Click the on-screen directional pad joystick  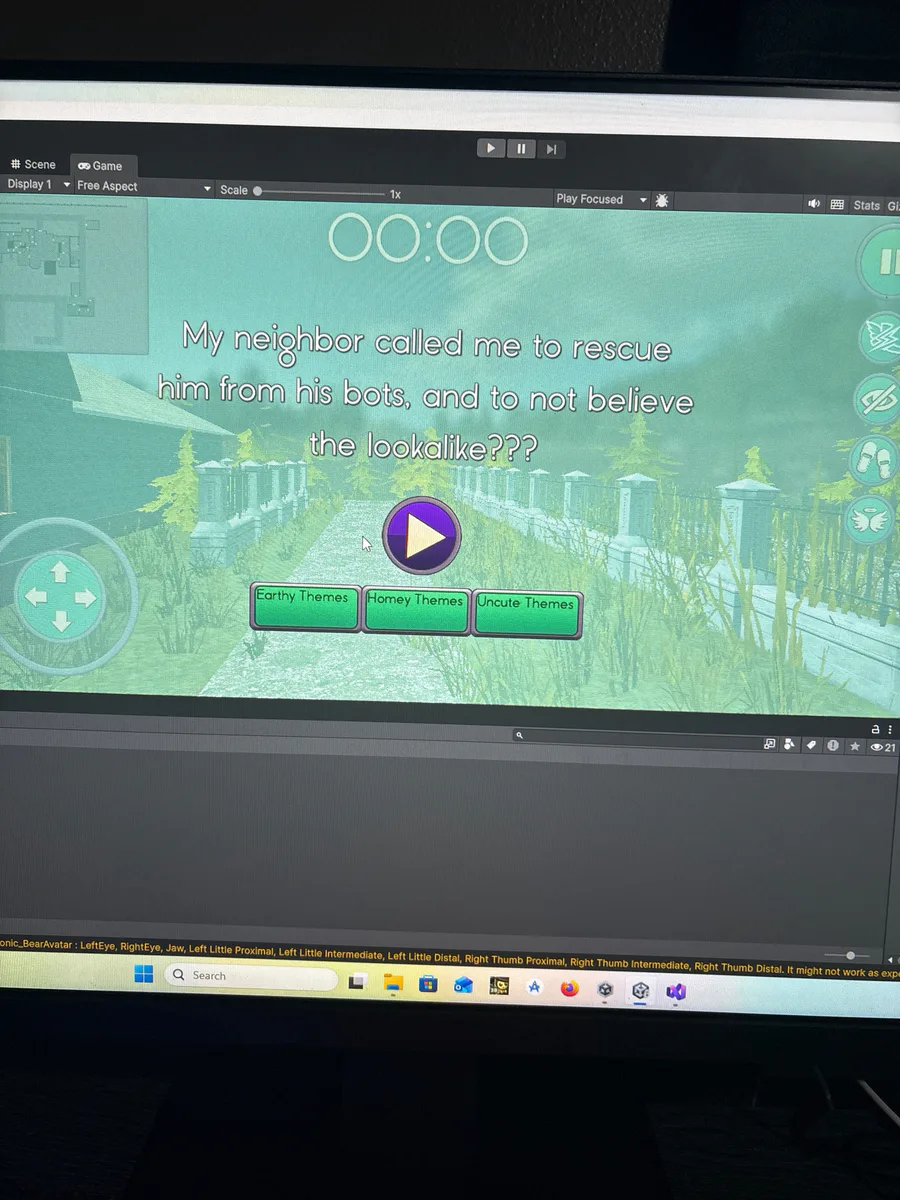click(60, 597)
